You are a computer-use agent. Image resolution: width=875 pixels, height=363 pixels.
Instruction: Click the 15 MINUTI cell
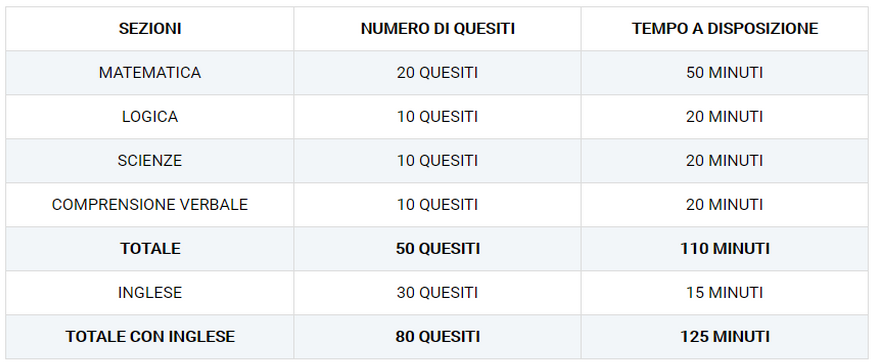pyautogui.click(x=724, y=293)
